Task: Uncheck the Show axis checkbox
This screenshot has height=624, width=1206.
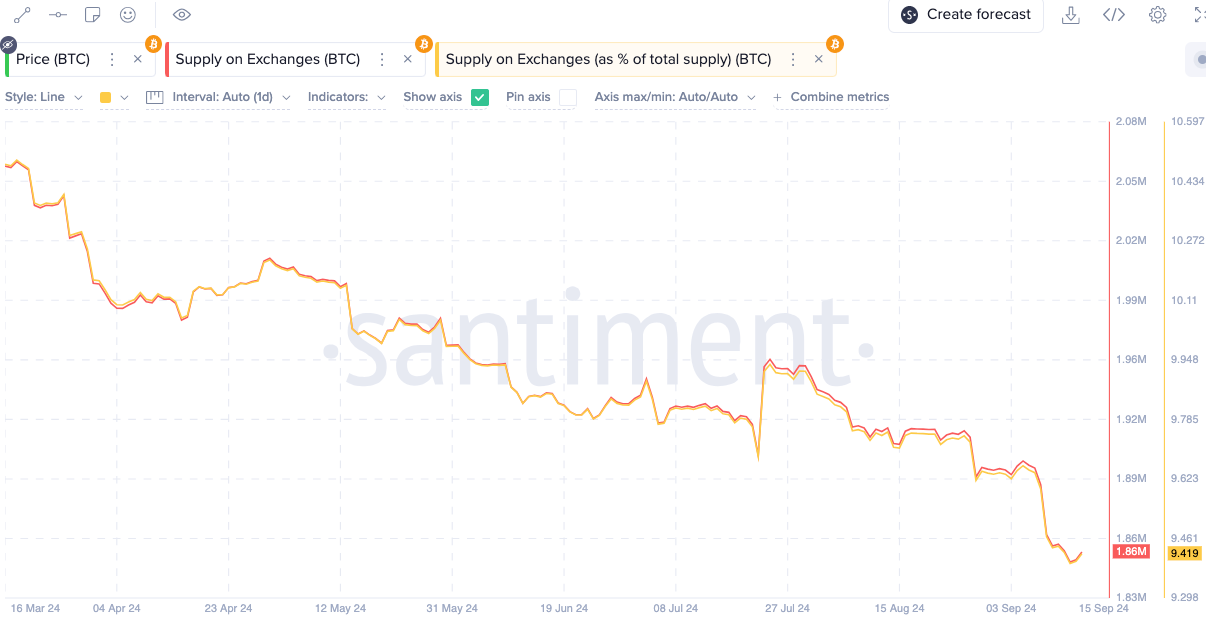Action: click(480, 97)
